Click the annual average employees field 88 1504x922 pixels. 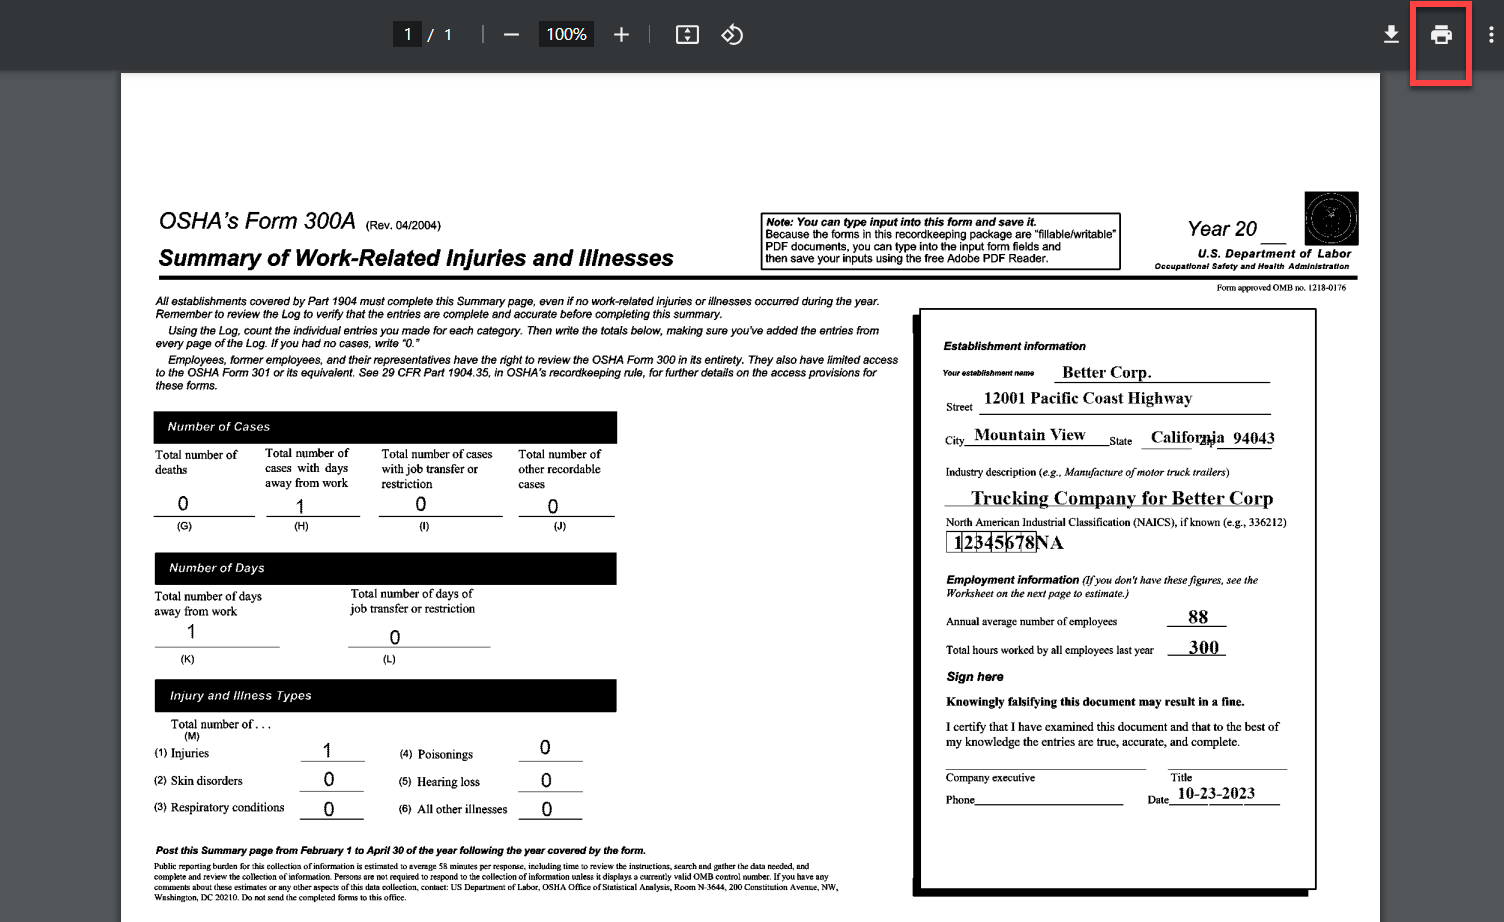(1197, 617)
